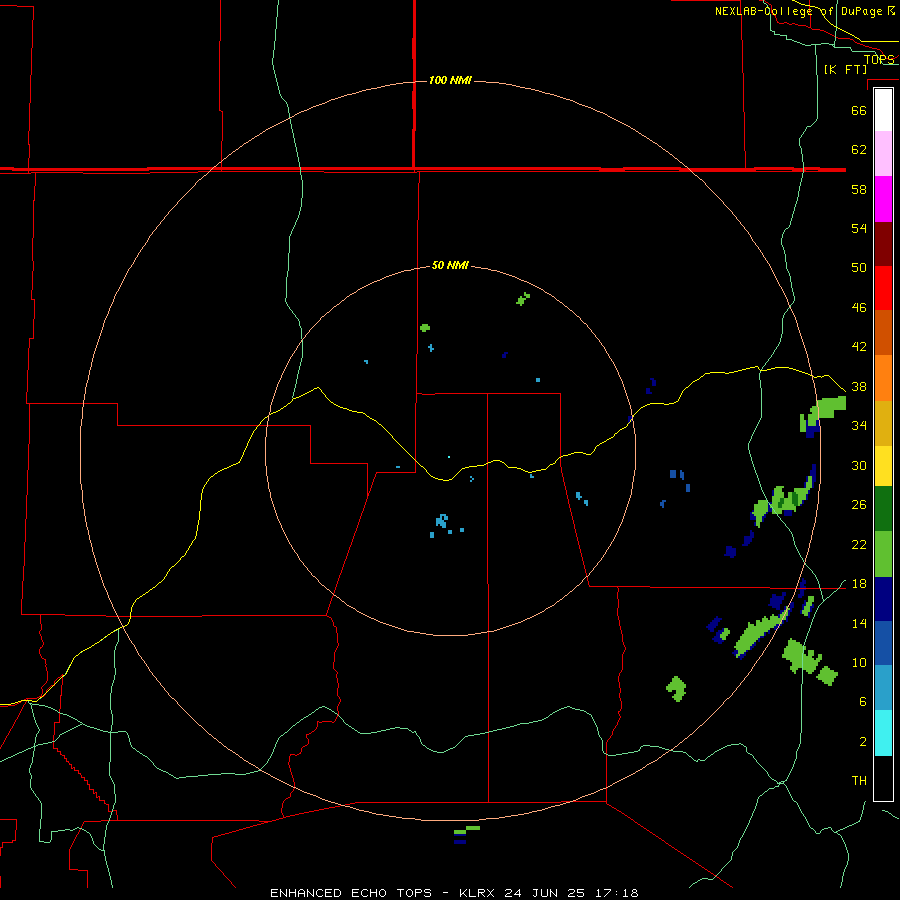The height and width of the screenshot is (900, 900).
Task: Click the "[K FT]" units label
Action: pos(845,69)
